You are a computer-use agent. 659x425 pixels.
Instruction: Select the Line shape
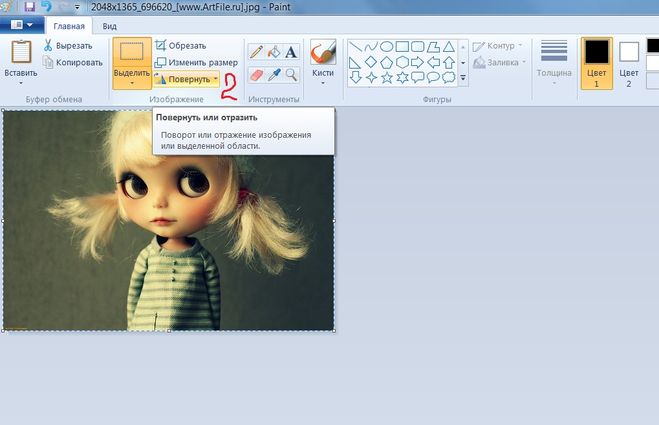tap(355, 47)
